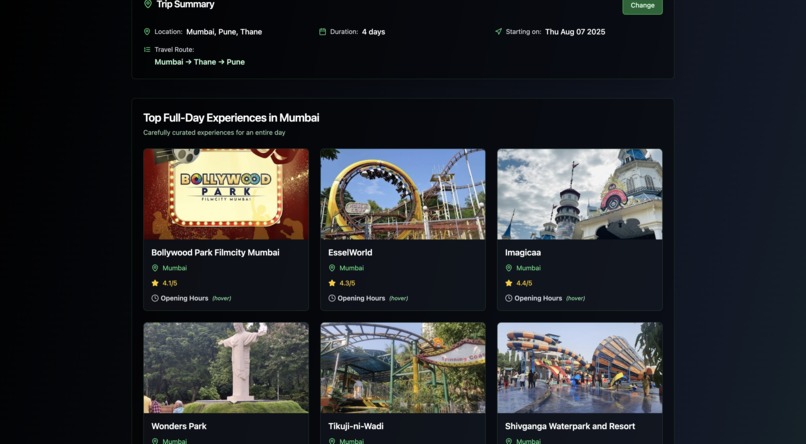Image resolution: width=806 pixels, height=444 pixels.
Task: Click the star rating icon on Bollywood Park card
Action: pos(155,283)
